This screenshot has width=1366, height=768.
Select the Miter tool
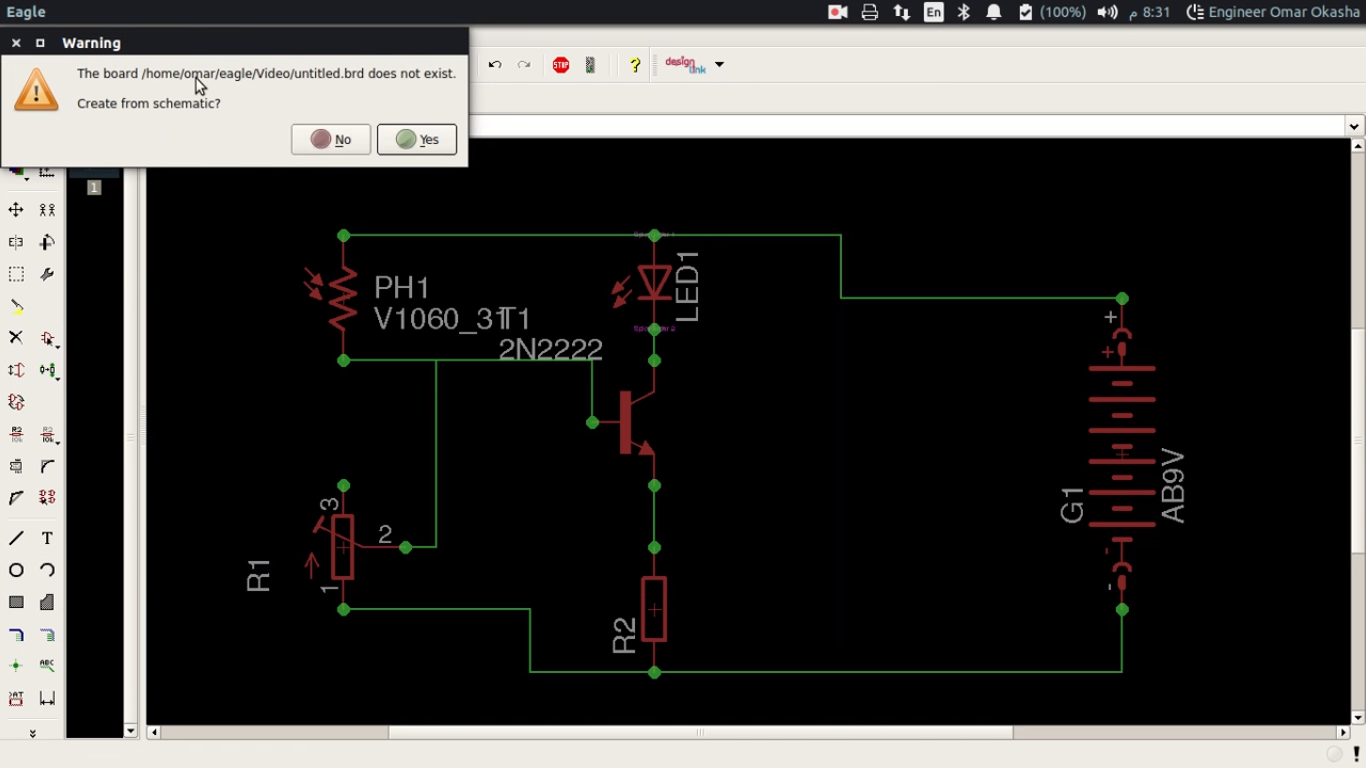point(47,466)
